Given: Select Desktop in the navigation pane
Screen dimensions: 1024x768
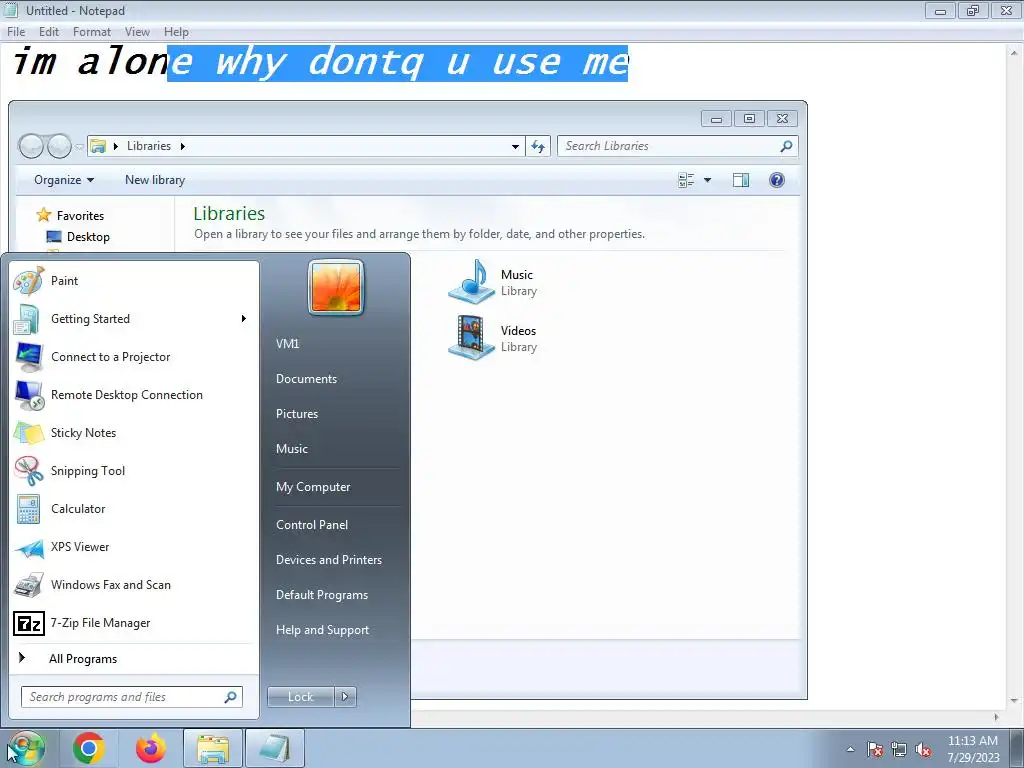Looking at the screenshot, I should 88,237.
